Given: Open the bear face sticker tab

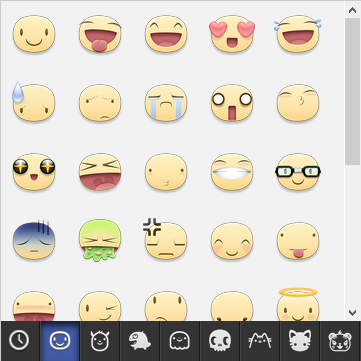Looking at the screenshot, I should pos(340,341).
